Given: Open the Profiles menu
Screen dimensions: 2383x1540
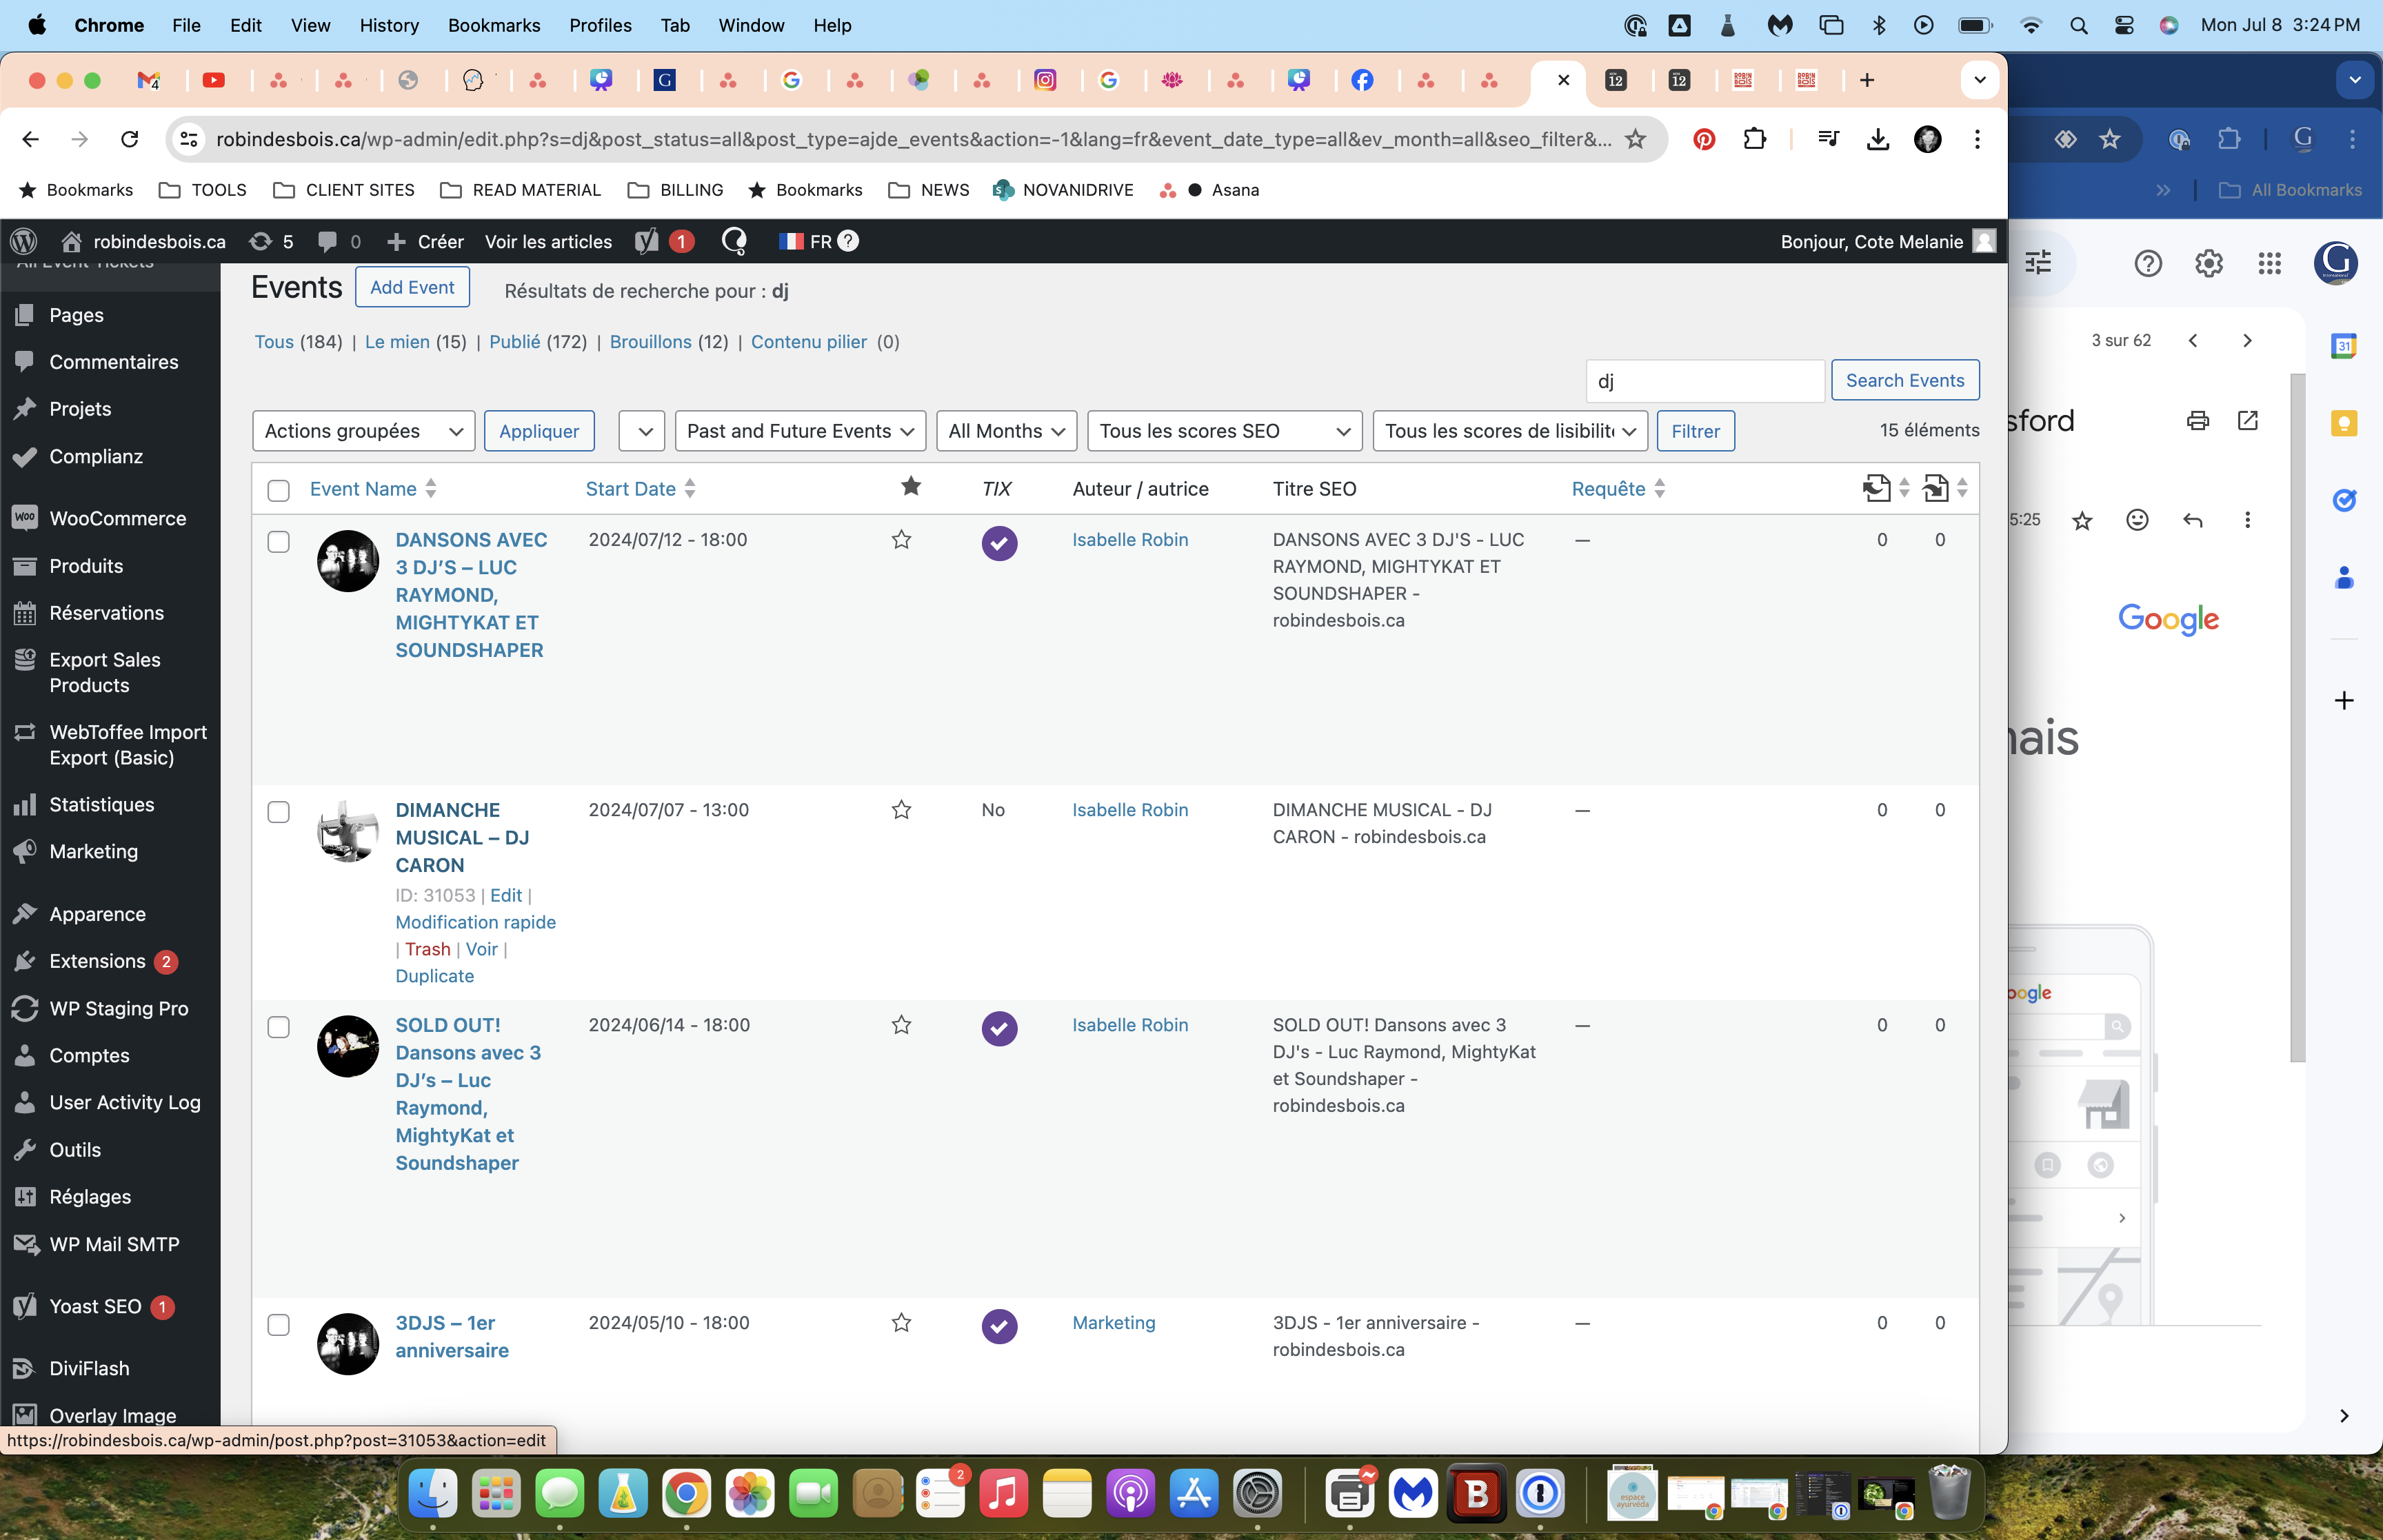Looking at the screenshot, I should tap(600, 25).
